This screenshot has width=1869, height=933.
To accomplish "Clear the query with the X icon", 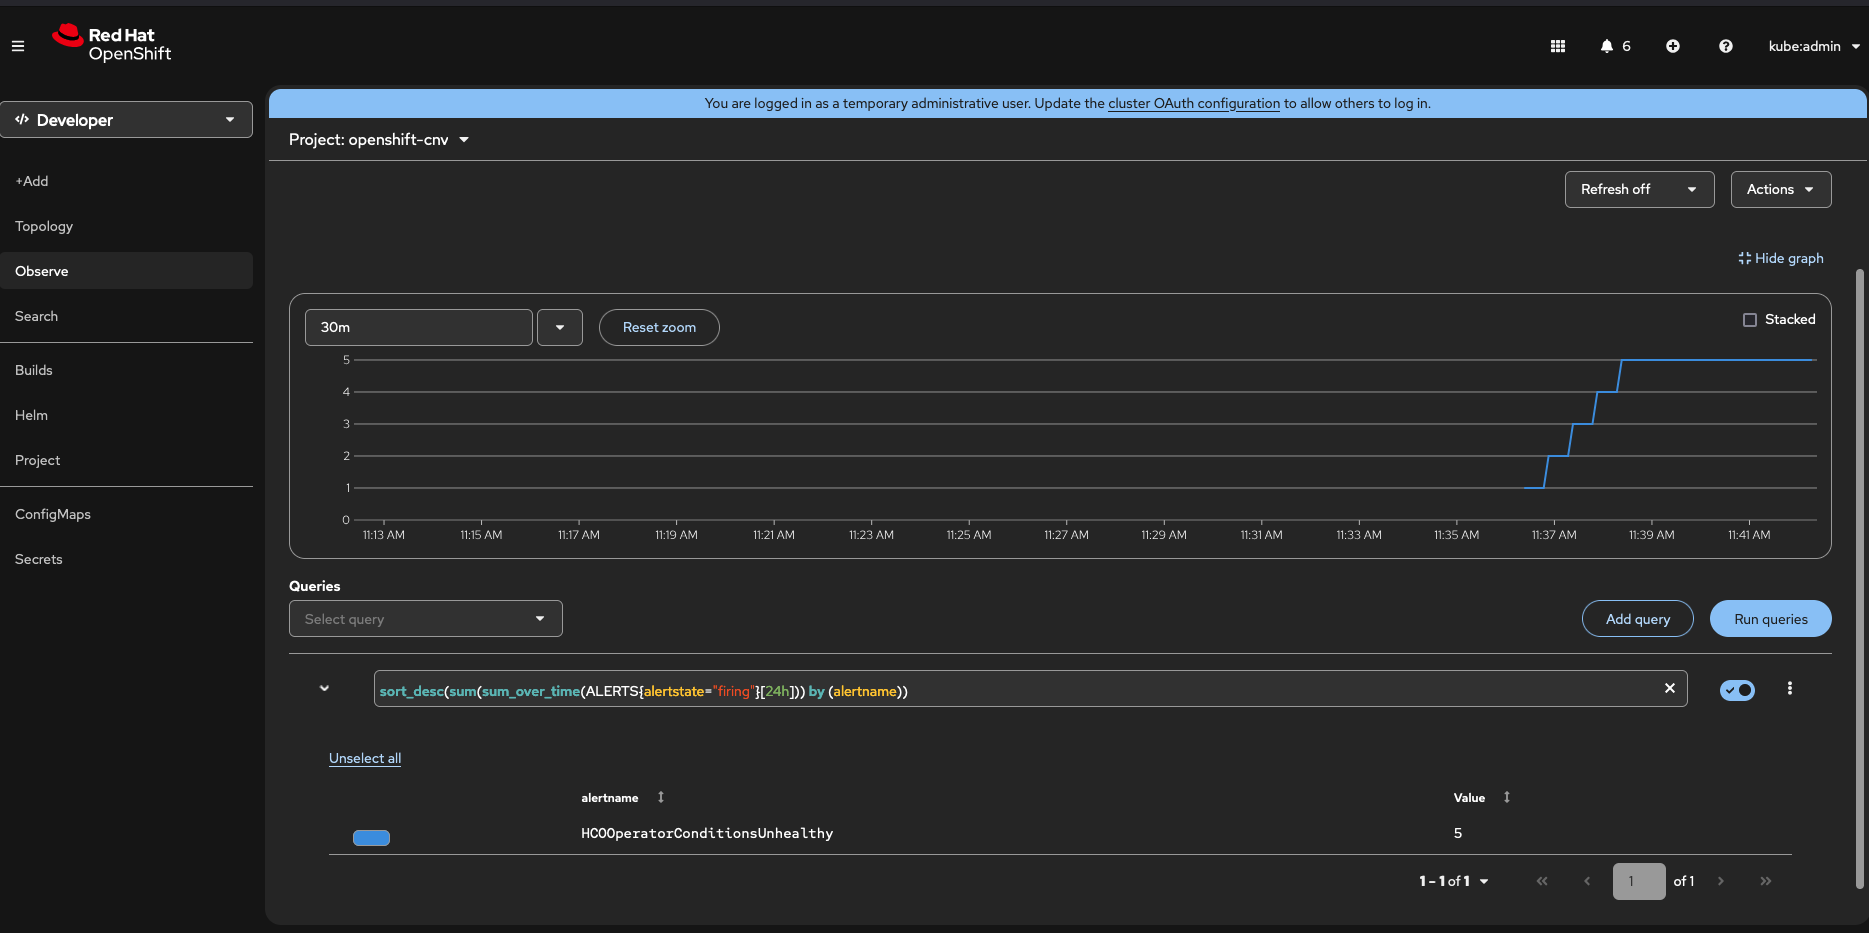I will (1669, 688).
